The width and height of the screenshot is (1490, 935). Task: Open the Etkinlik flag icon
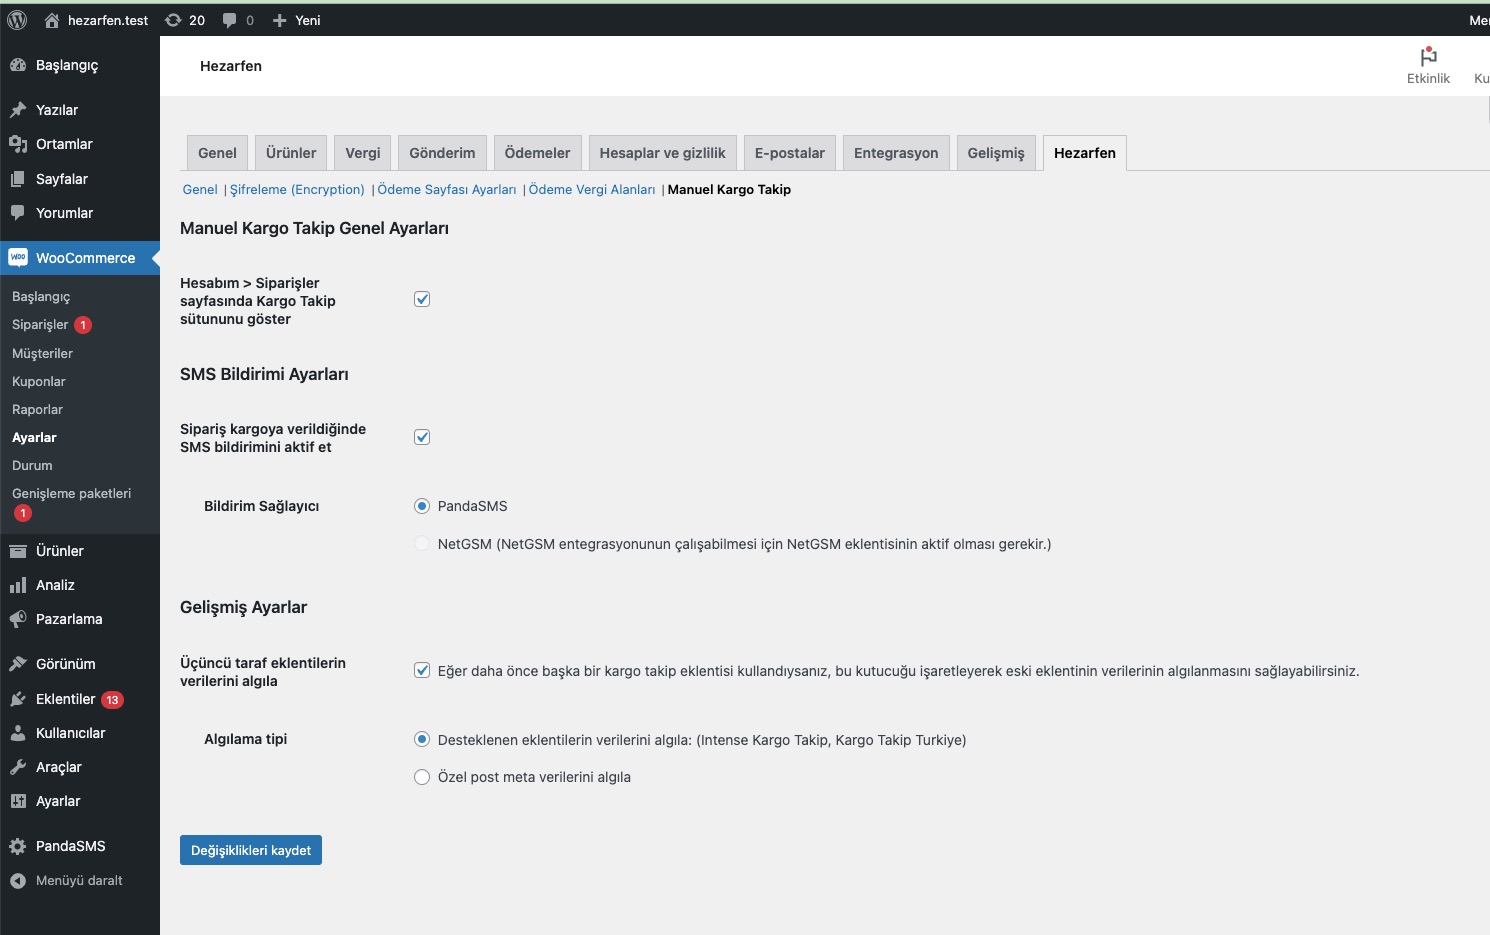pos(1428,56)
